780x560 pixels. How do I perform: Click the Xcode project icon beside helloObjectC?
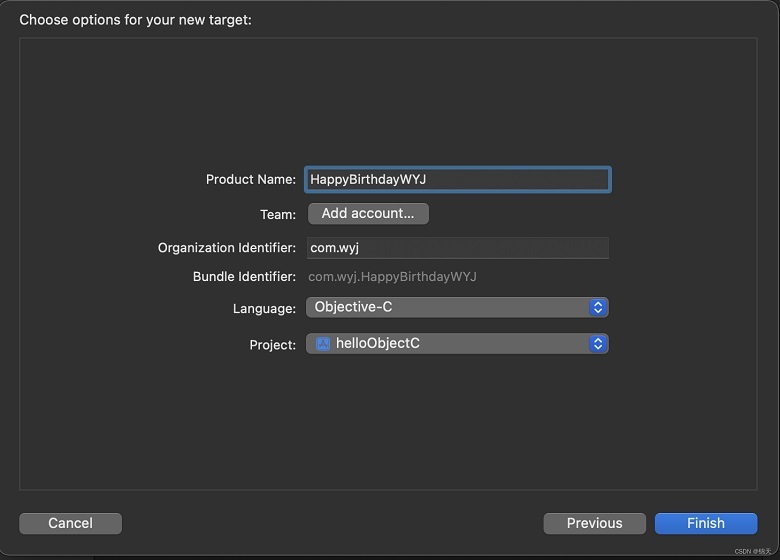click(x=323, y=344)
